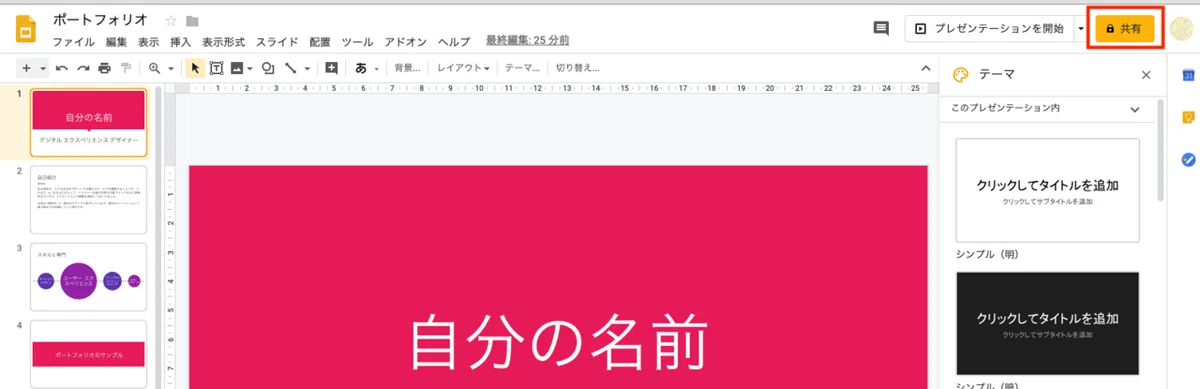Open the 表示 menu
Image resolution: width=1200 pixels, height=389 pixels.
[148, 42]
